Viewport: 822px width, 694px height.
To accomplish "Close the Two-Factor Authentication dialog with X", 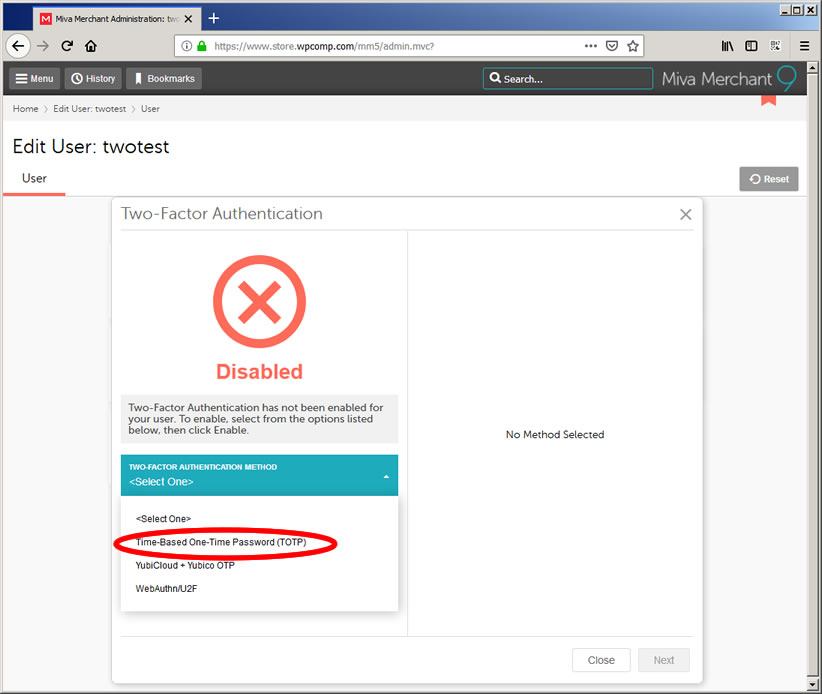I will 685,214.
